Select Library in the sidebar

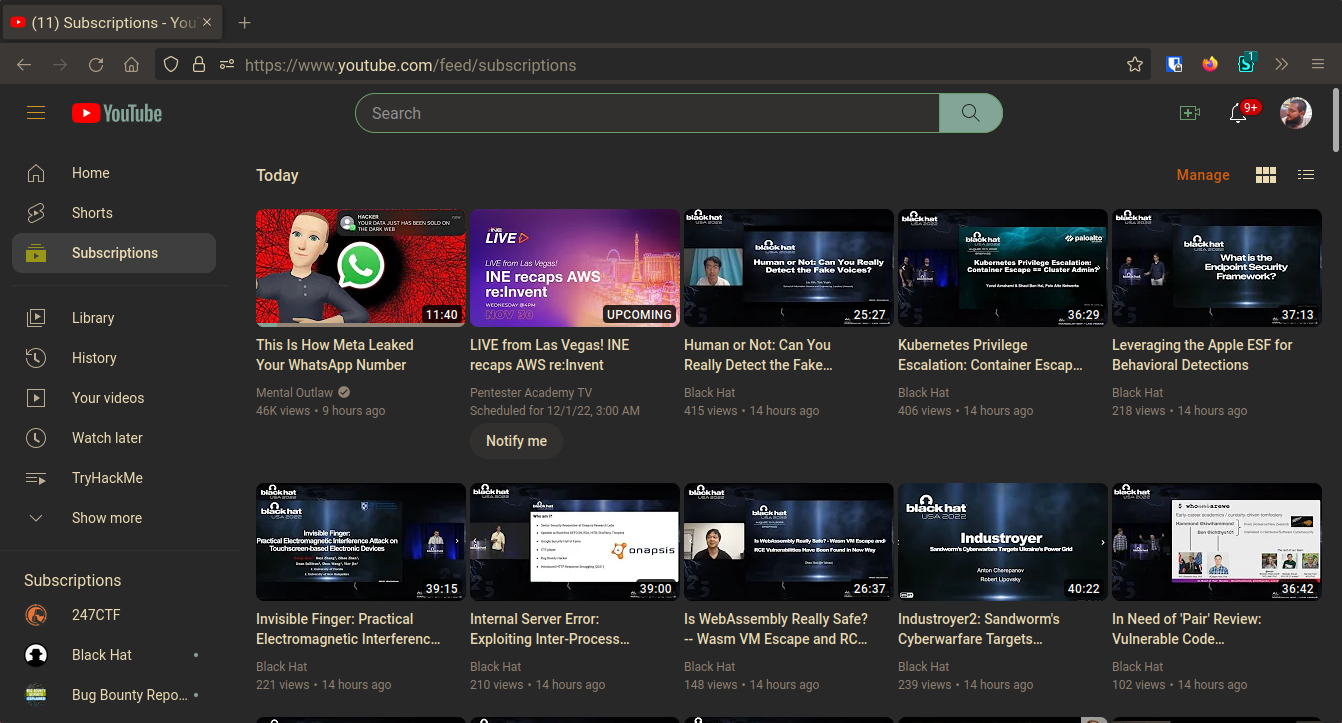114,318
